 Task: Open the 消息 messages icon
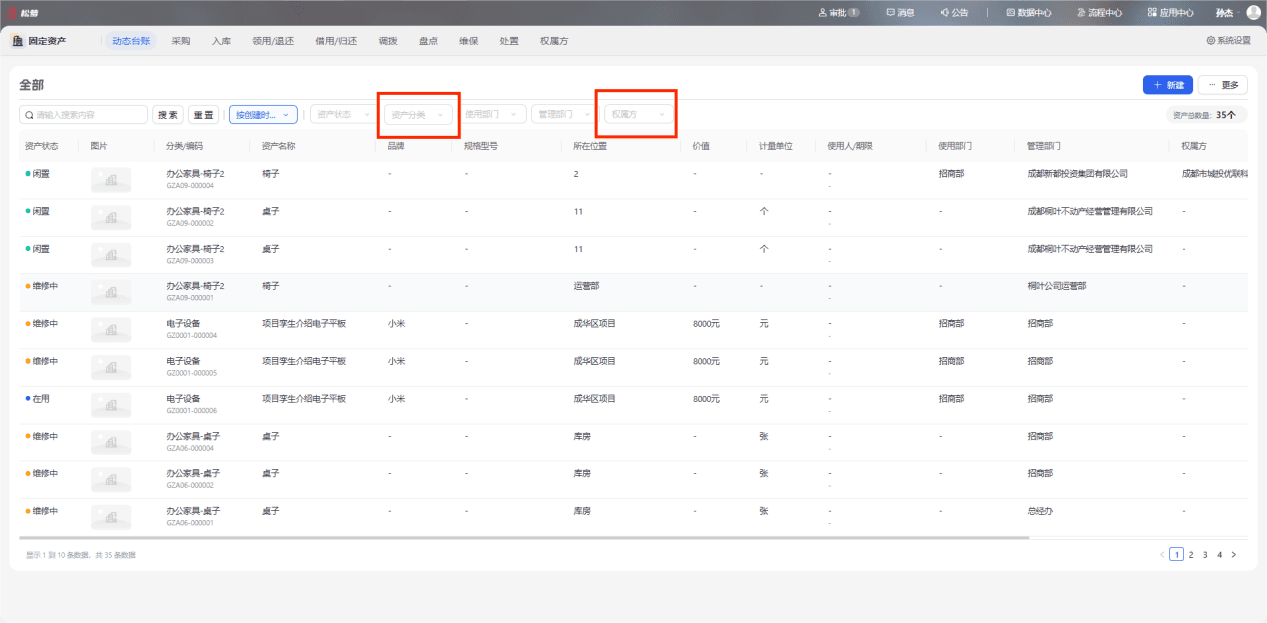click(x=891, y=13)
